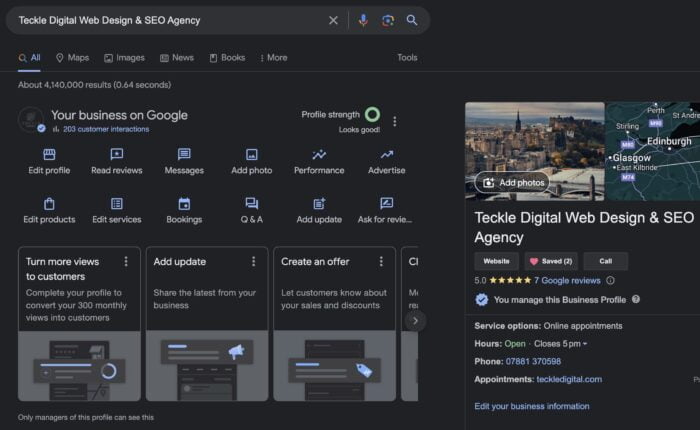Switch to the Maps tab

click(72, 58)
